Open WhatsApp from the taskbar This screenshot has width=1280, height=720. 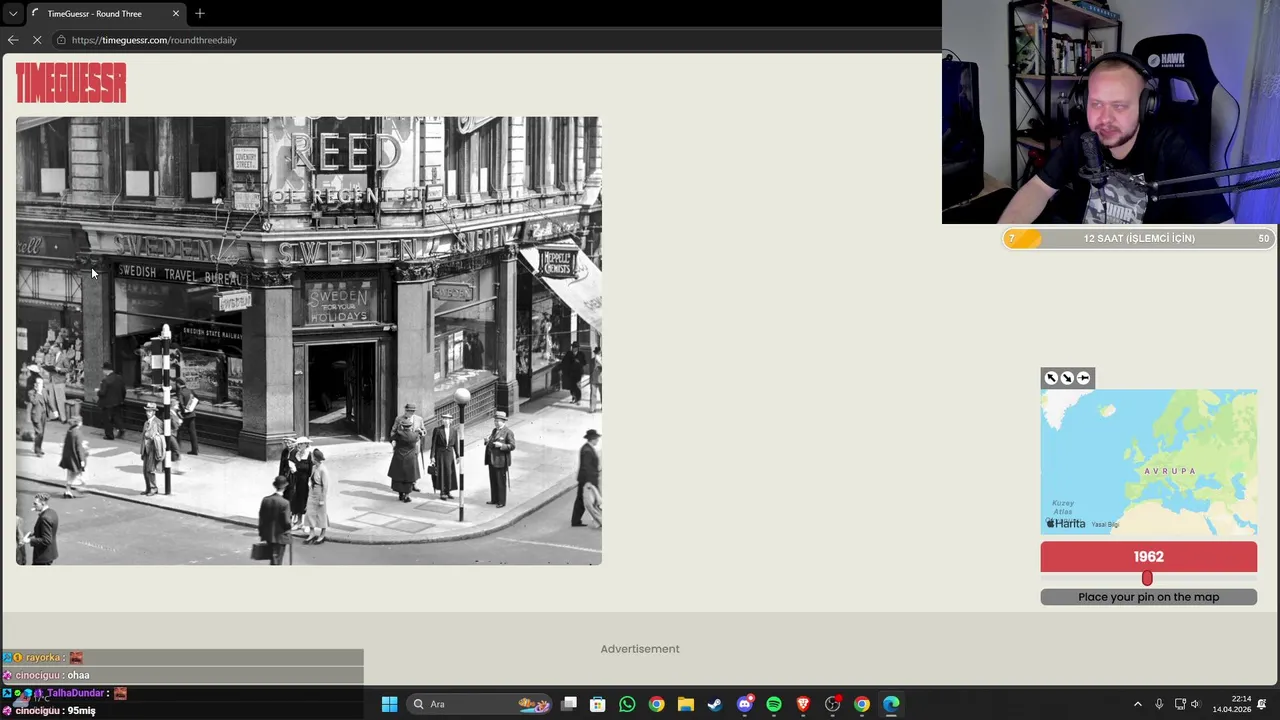tap(627, 704)
